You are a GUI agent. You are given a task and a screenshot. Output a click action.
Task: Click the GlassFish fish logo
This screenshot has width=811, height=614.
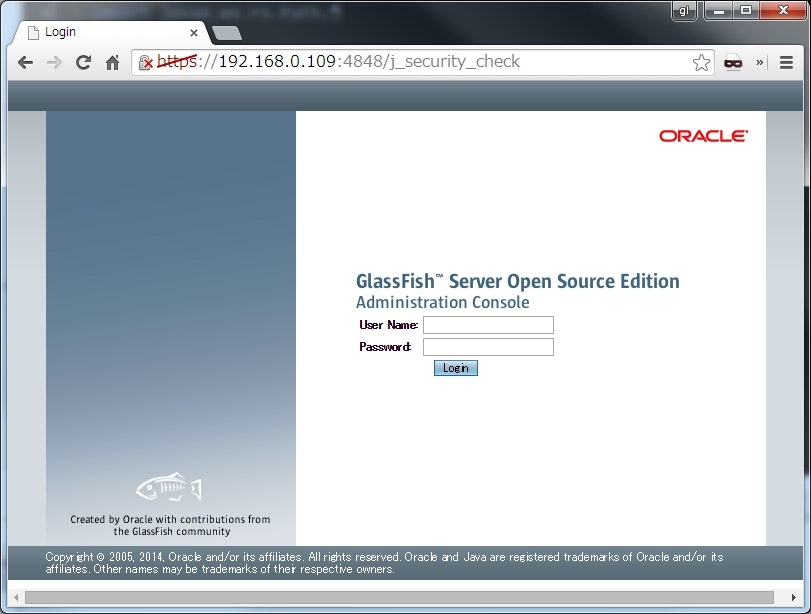tap(169, 487)
